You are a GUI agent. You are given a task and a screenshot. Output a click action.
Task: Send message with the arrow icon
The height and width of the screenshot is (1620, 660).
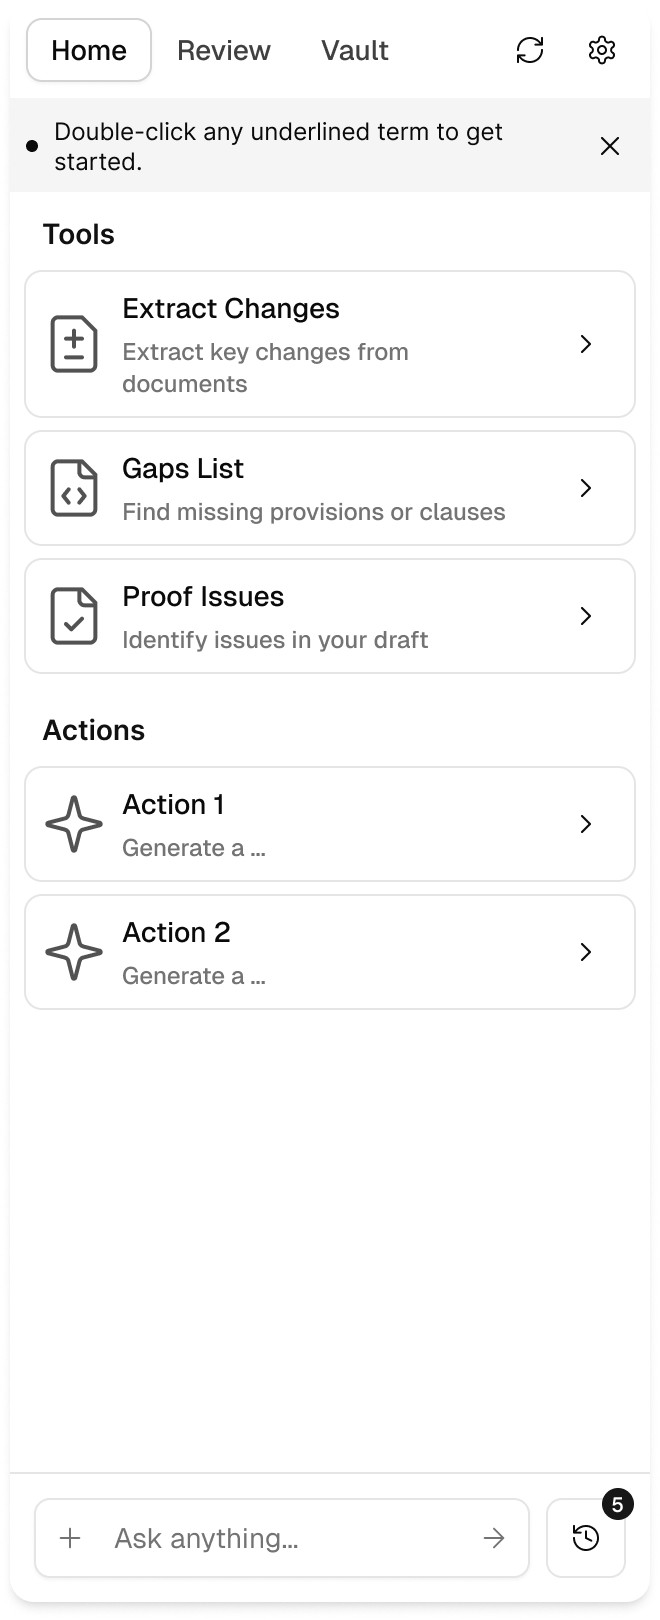(x=494, y=1538)
